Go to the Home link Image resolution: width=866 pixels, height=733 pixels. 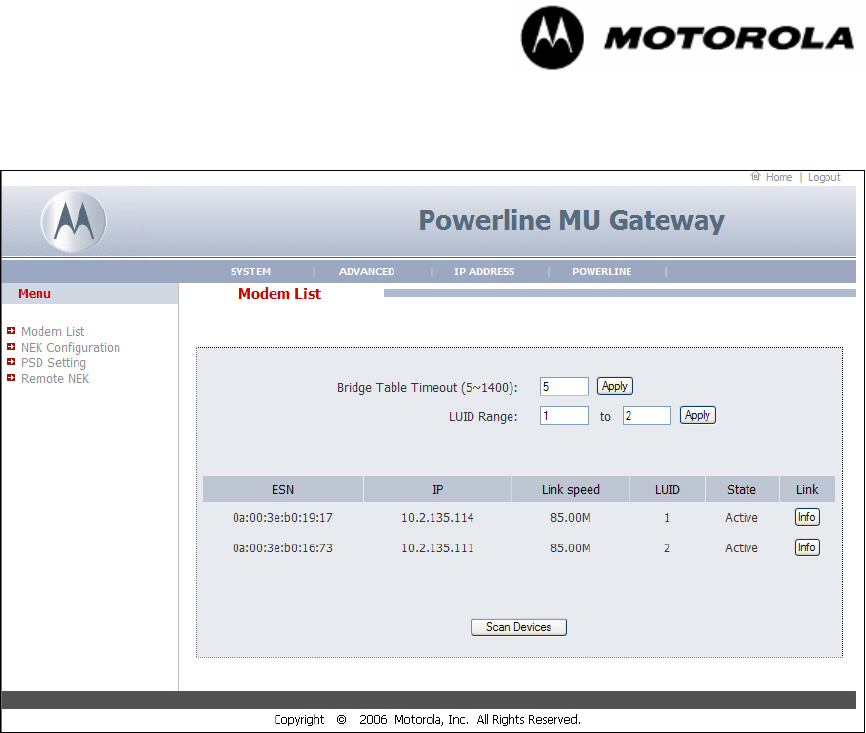(779, 177)
